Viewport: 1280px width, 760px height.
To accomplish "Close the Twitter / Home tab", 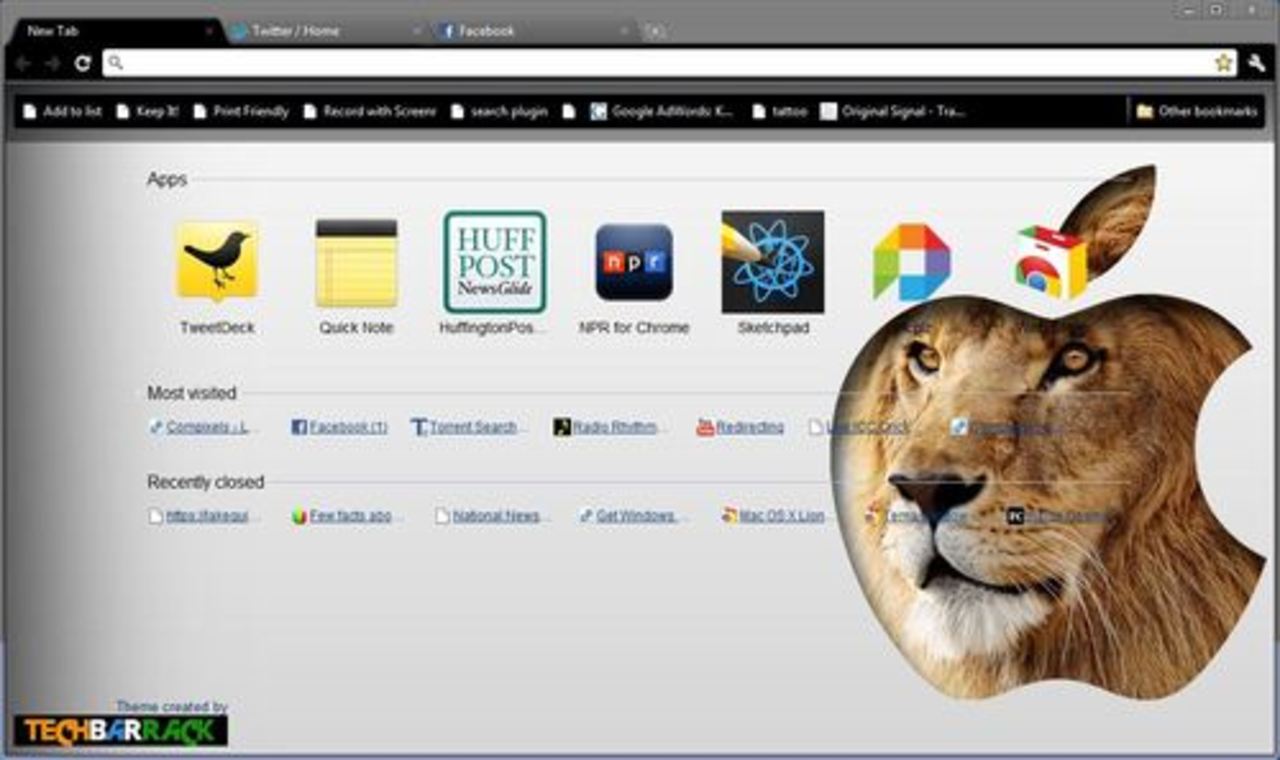I will tap(416, 31).
